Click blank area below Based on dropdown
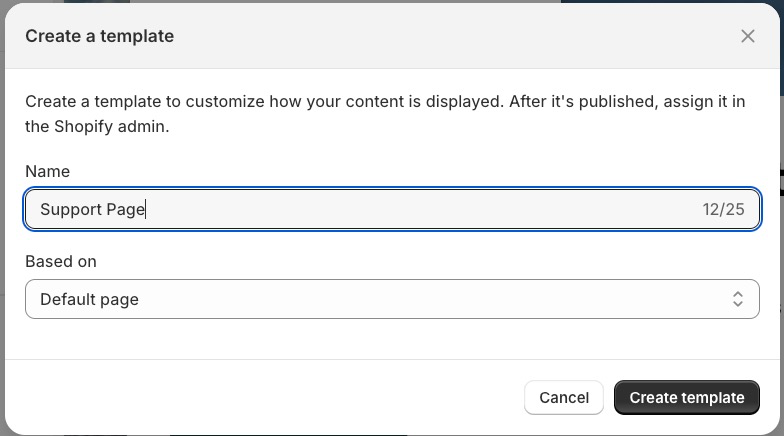Screen dimensions: 784x436 (x=392, y=338)
